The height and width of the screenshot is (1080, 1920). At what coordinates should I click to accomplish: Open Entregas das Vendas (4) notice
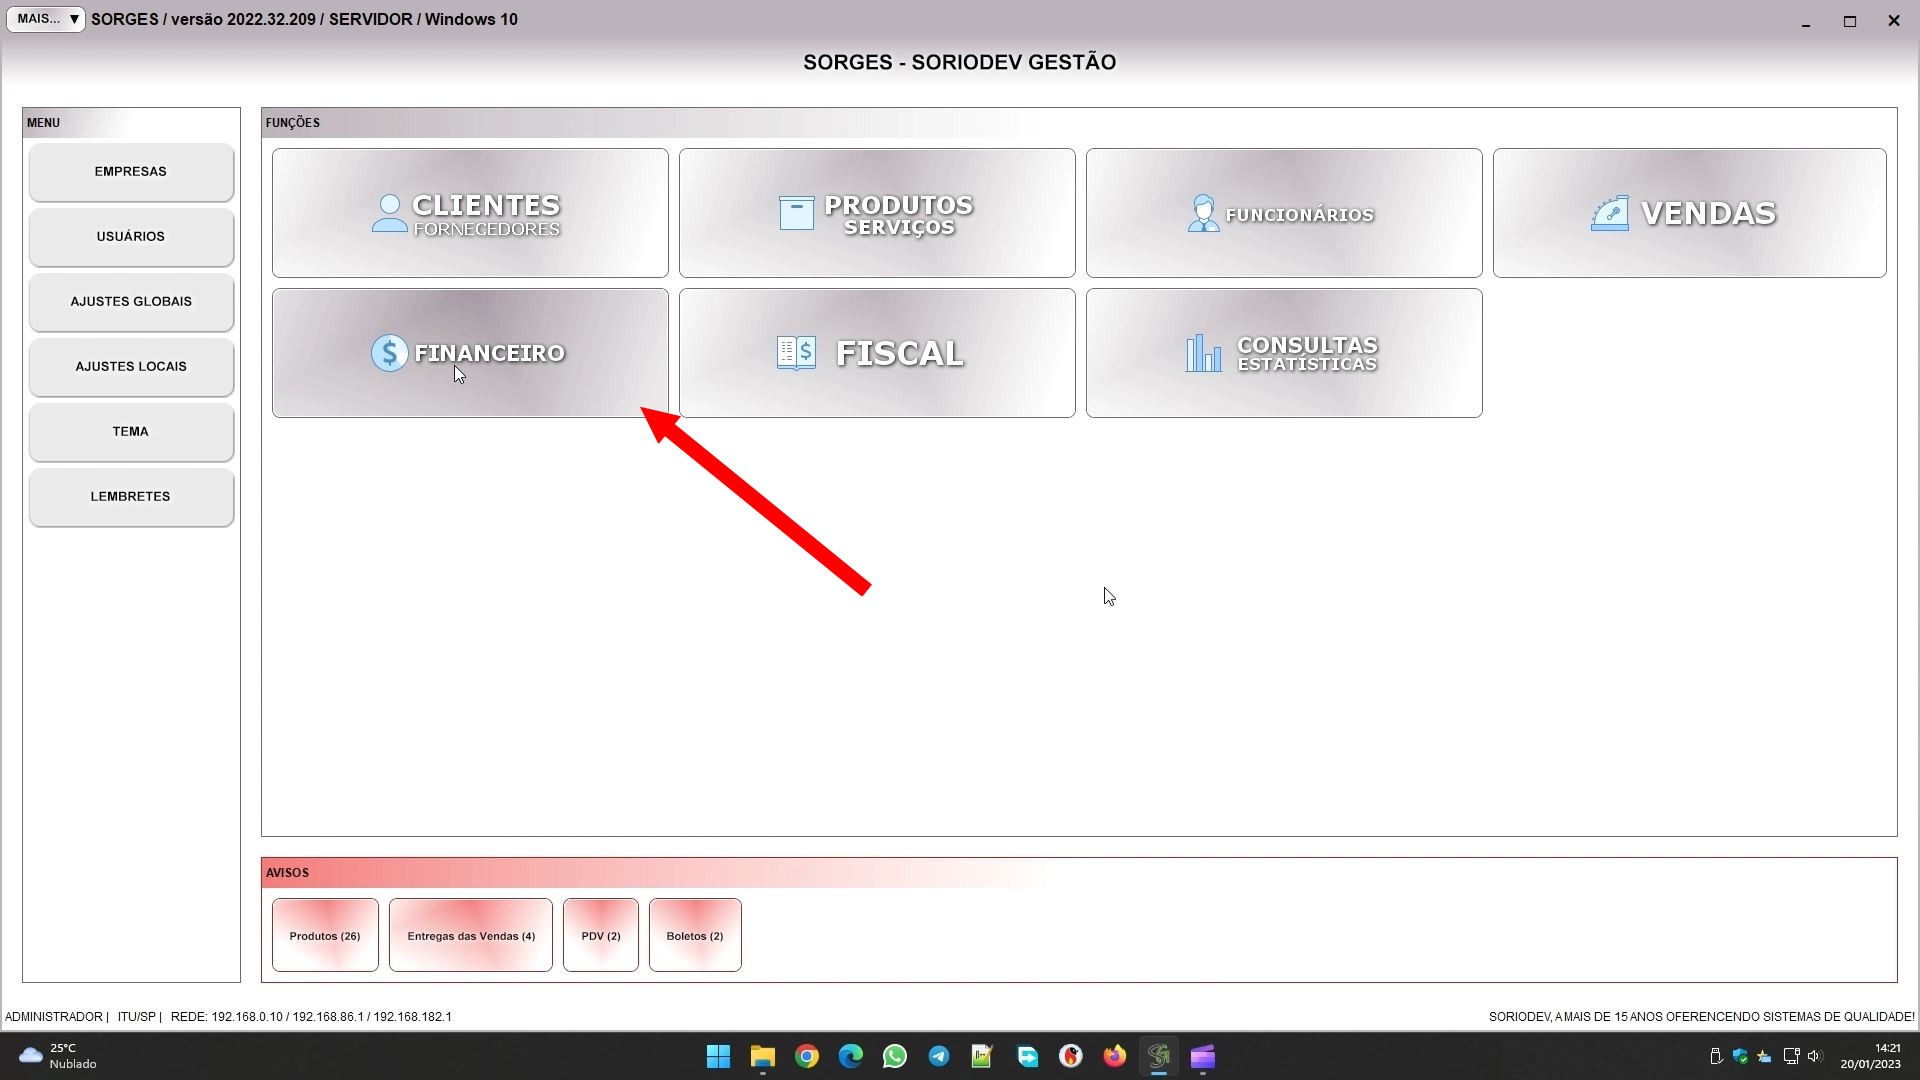pyautogui.click(x=471, y=936)
